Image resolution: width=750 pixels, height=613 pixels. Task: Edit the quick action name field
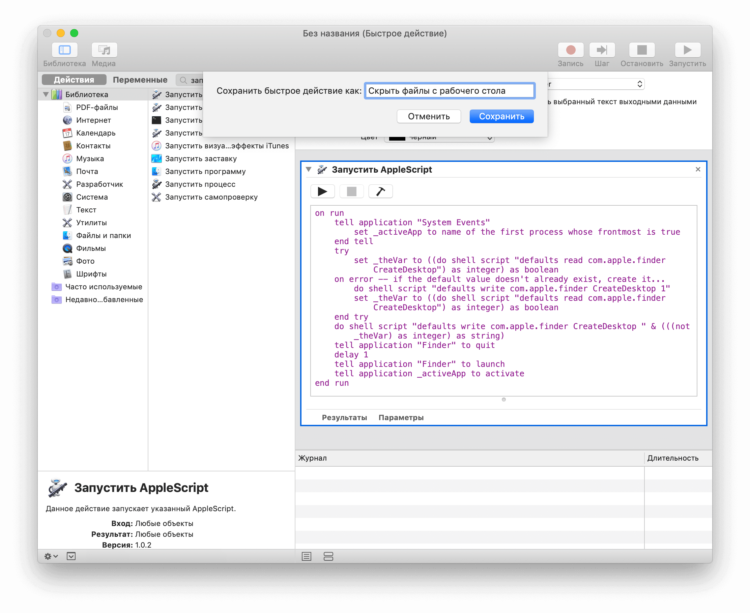(450, 91)
